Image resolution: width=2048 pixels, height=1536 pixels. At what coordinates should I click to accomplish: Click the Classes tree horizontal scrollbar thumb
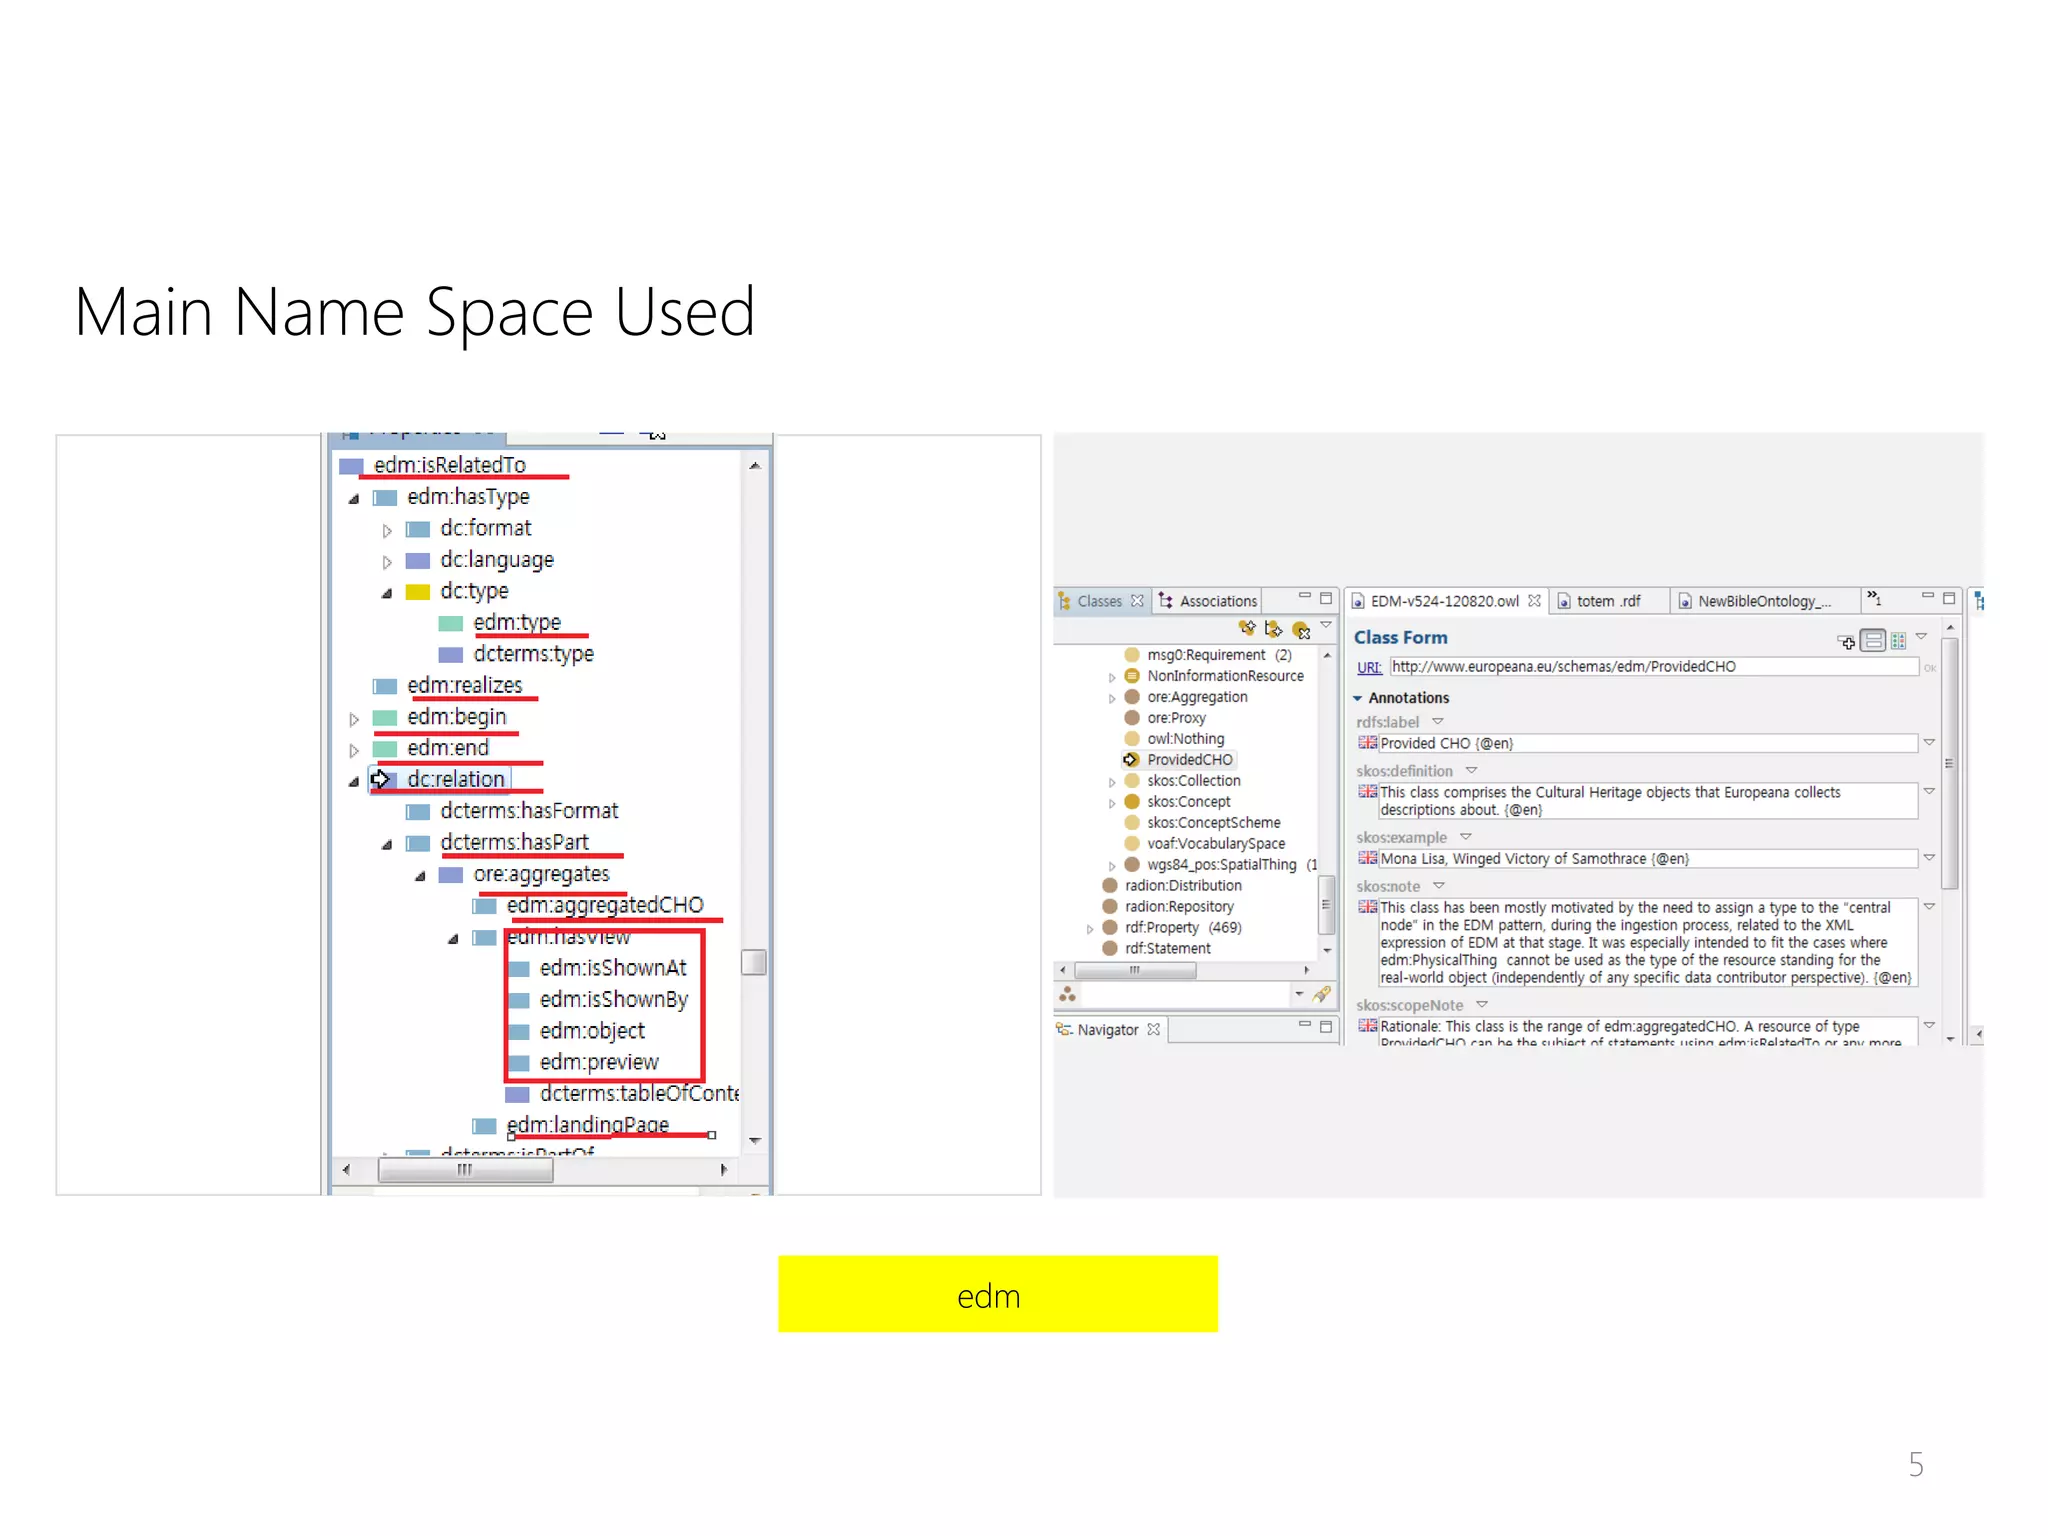point(1134,970)
